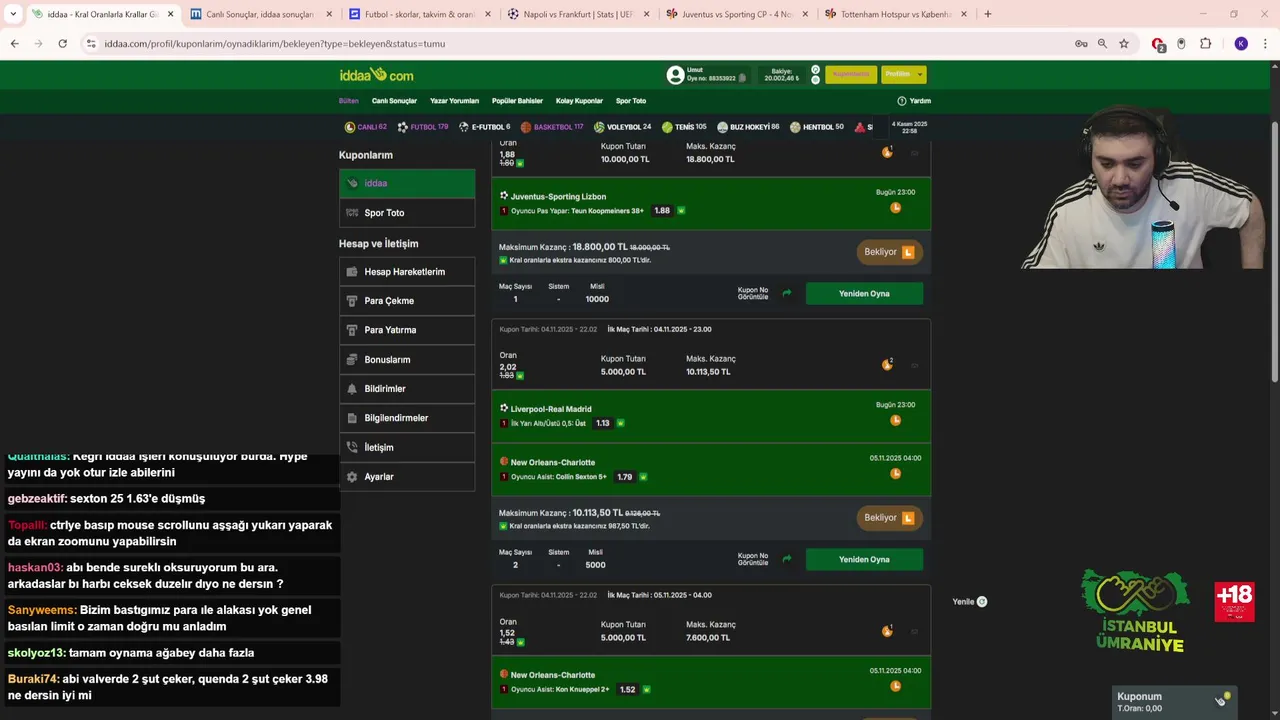Open the Bülten menu item
Viewport: 1280px width, 720px height.
coord(348,101)
